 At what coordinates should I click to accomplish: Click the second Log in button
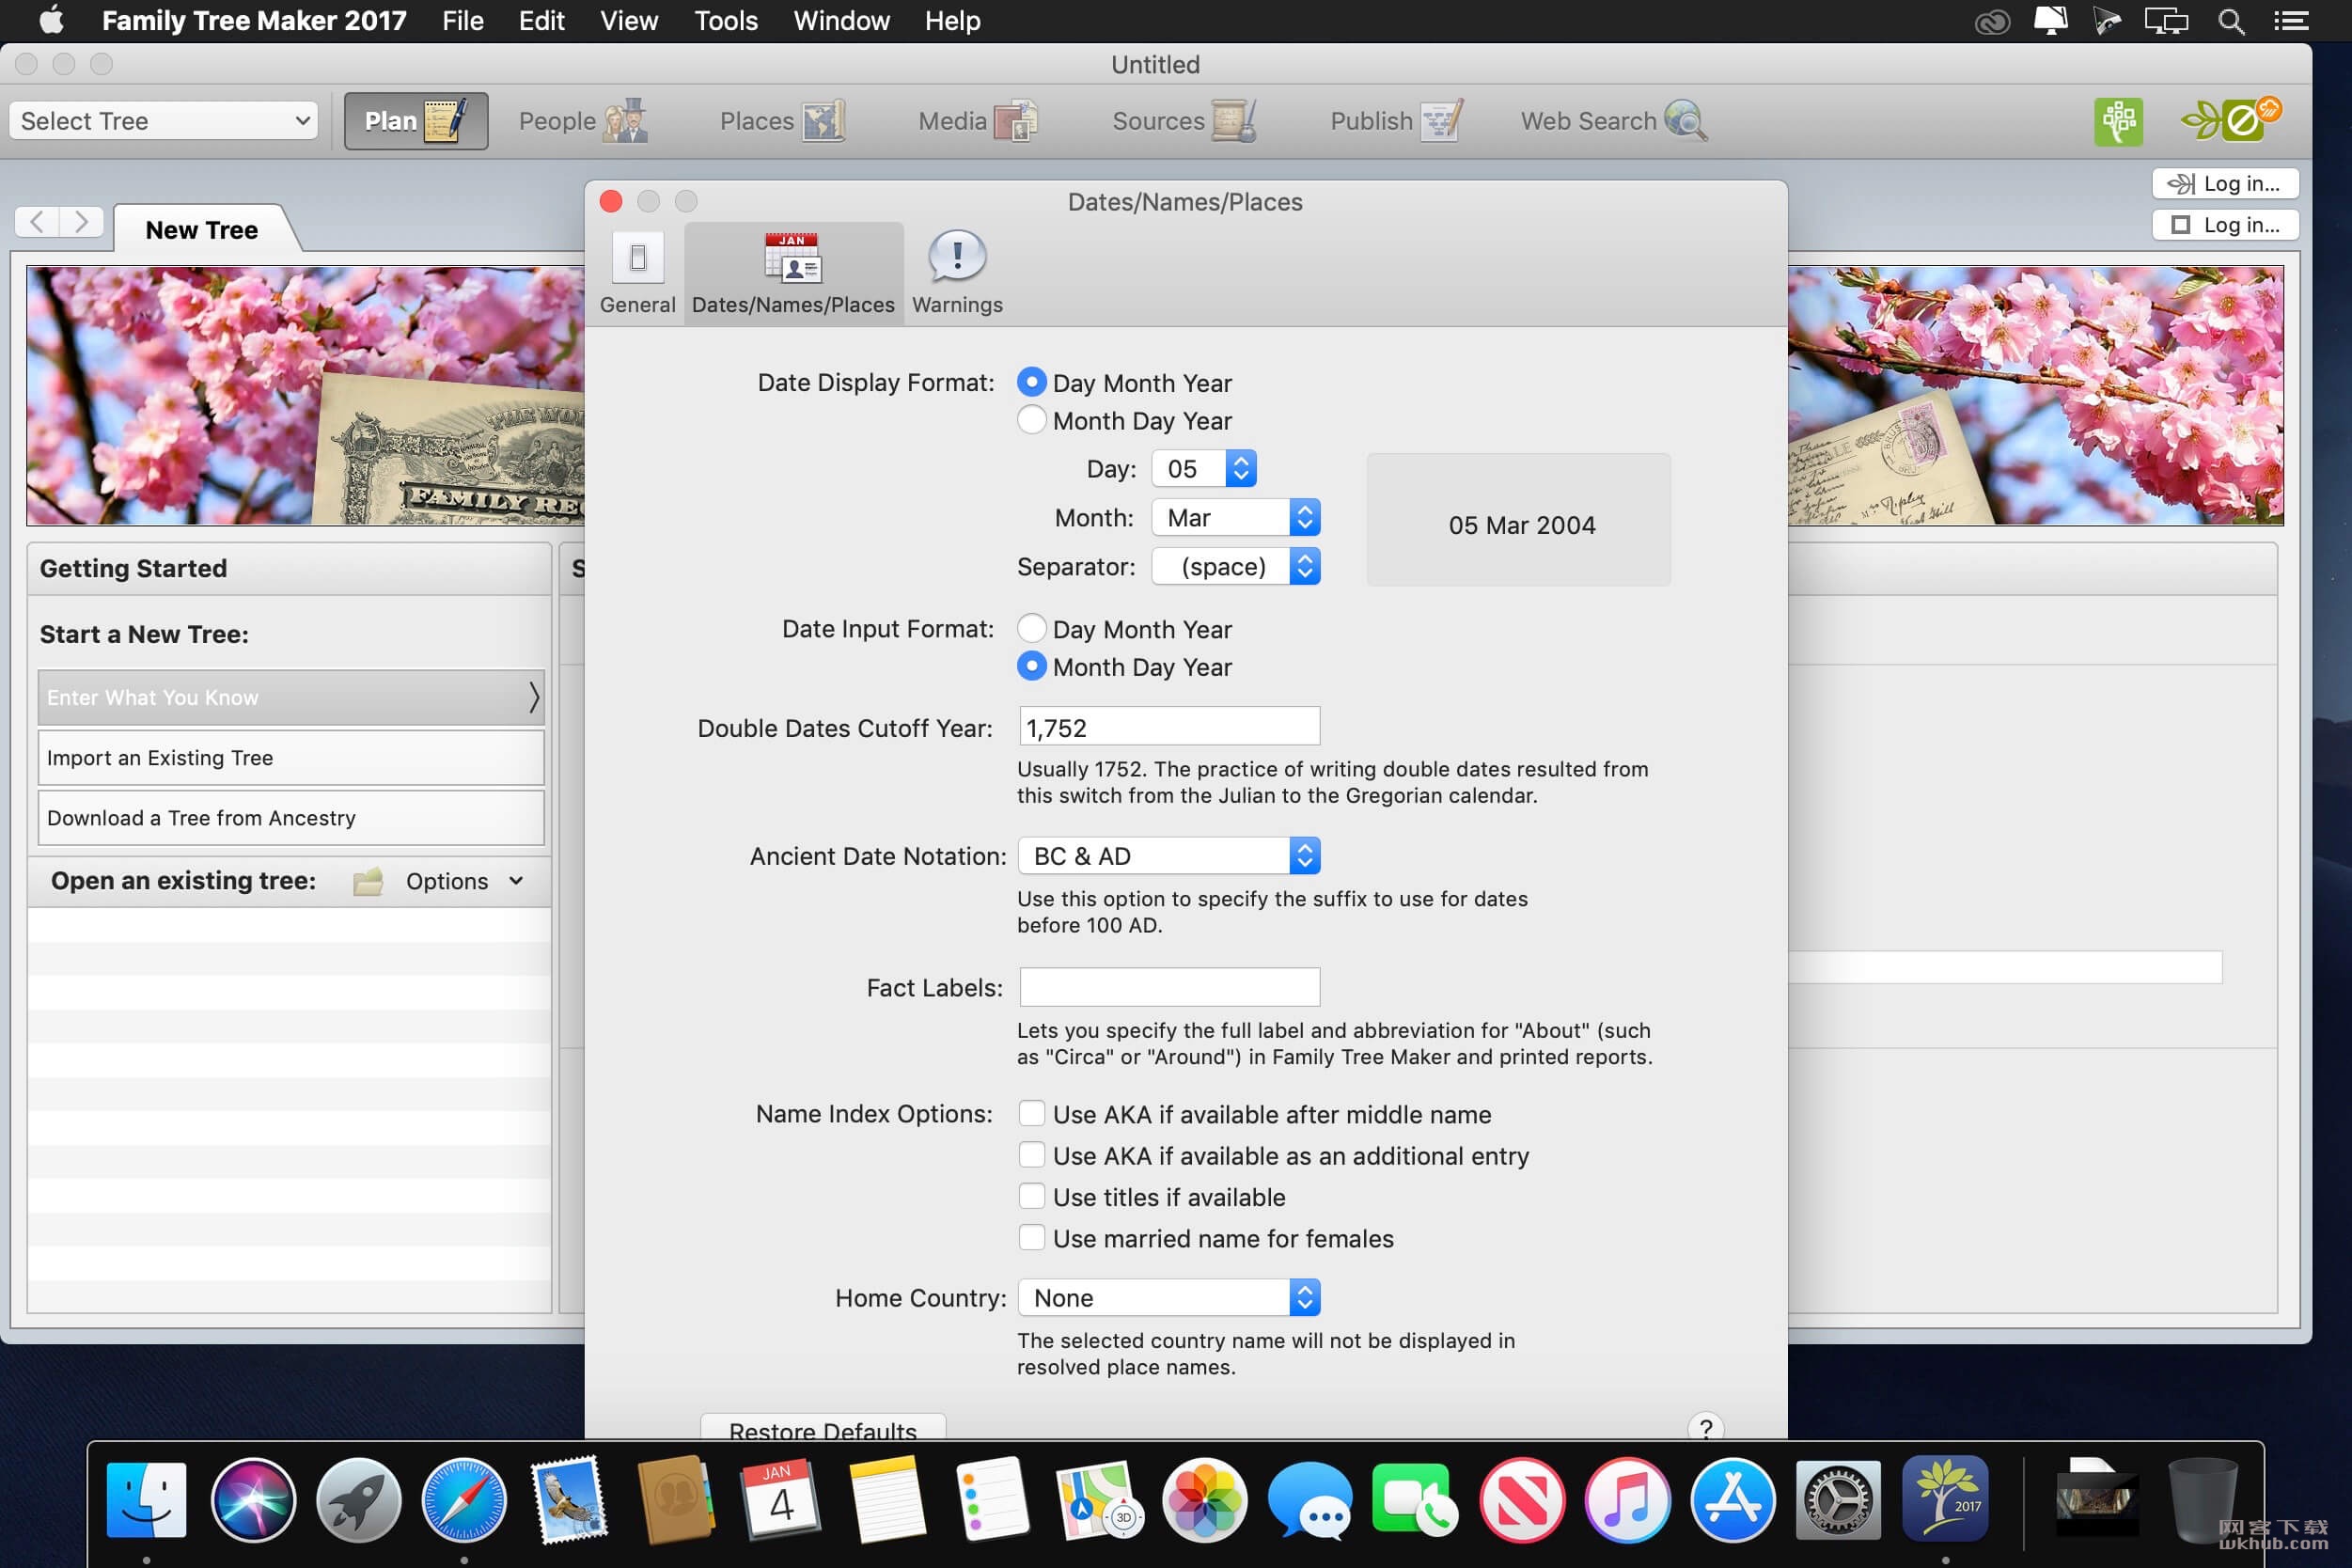2225,225
